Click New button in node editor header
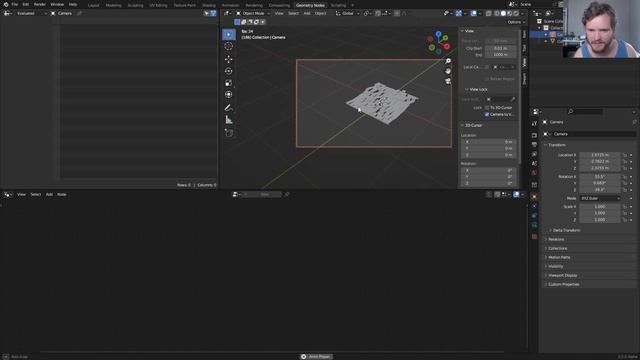 click(264, 194)
